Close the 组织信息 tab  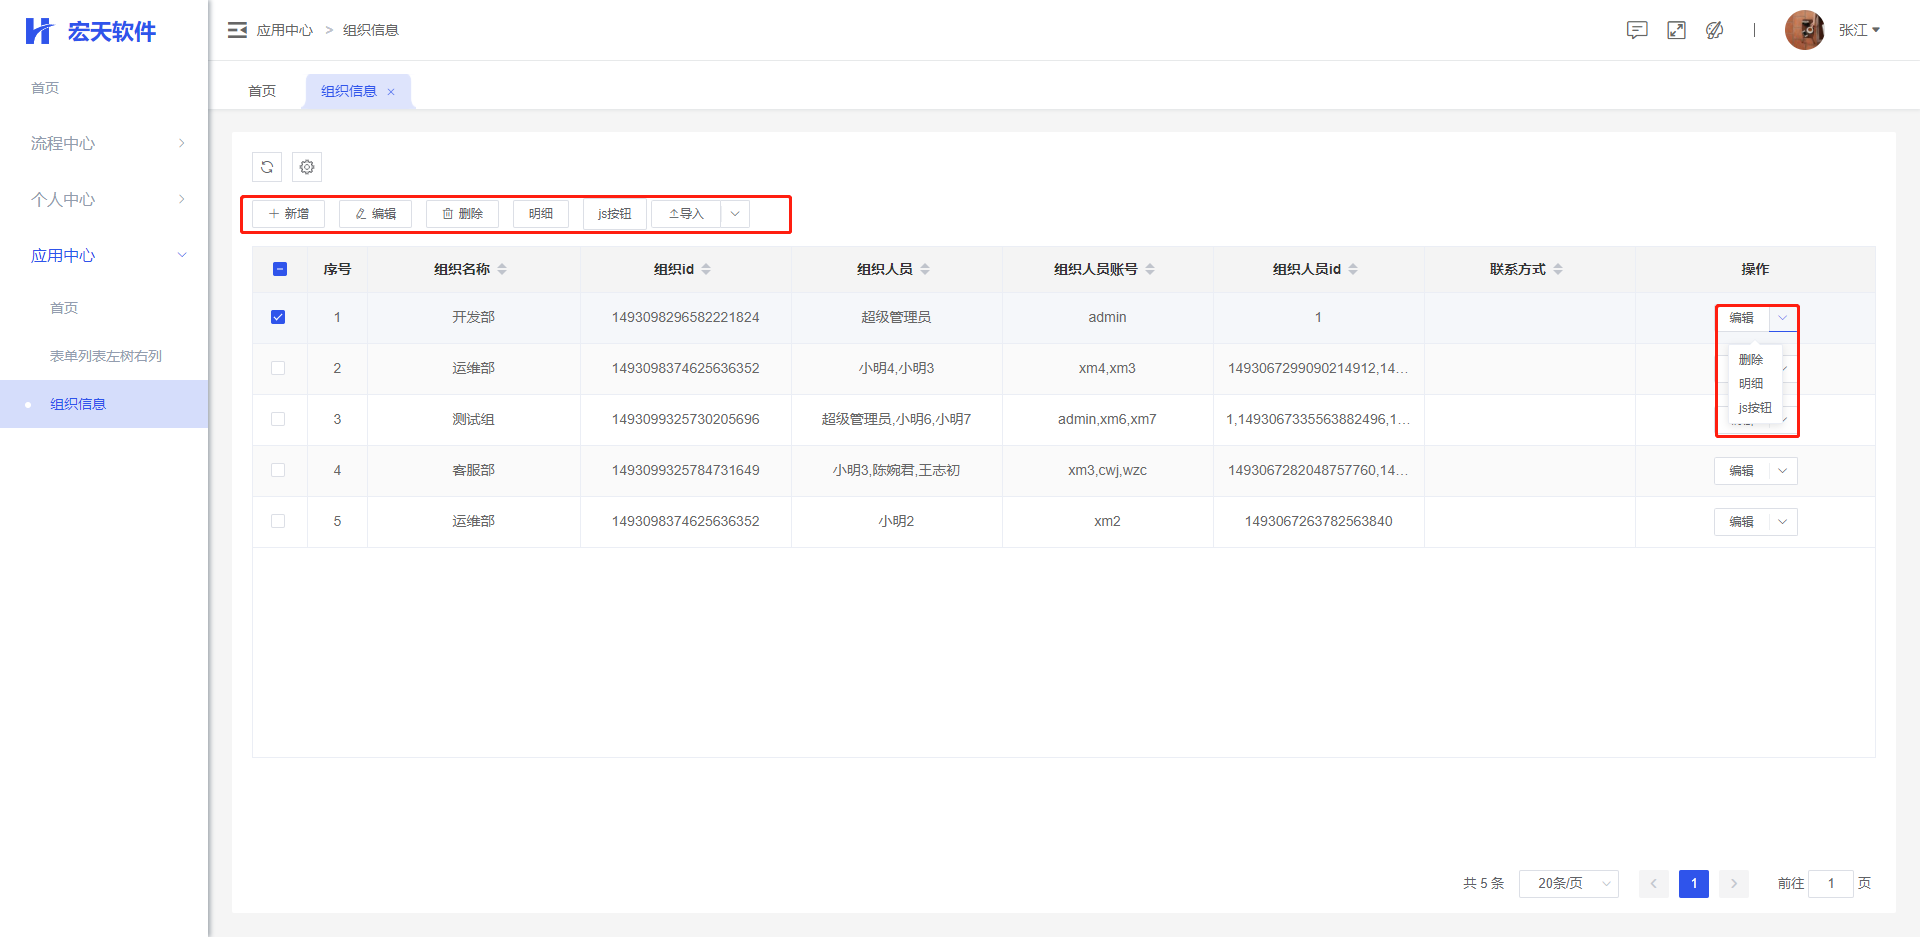[391, 92]
